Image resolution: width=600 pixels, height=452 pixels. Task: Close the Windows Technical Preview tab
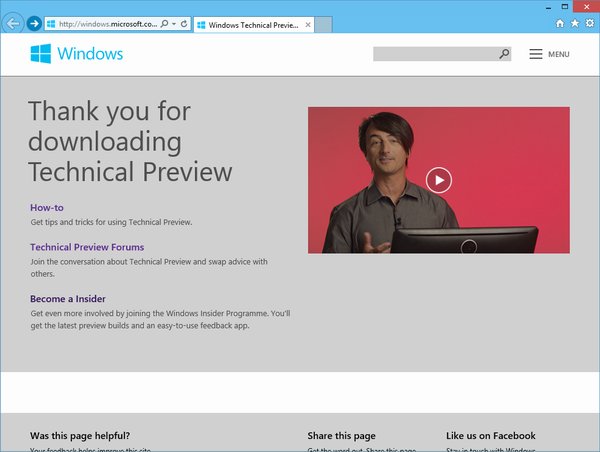(x=308, y=25)
